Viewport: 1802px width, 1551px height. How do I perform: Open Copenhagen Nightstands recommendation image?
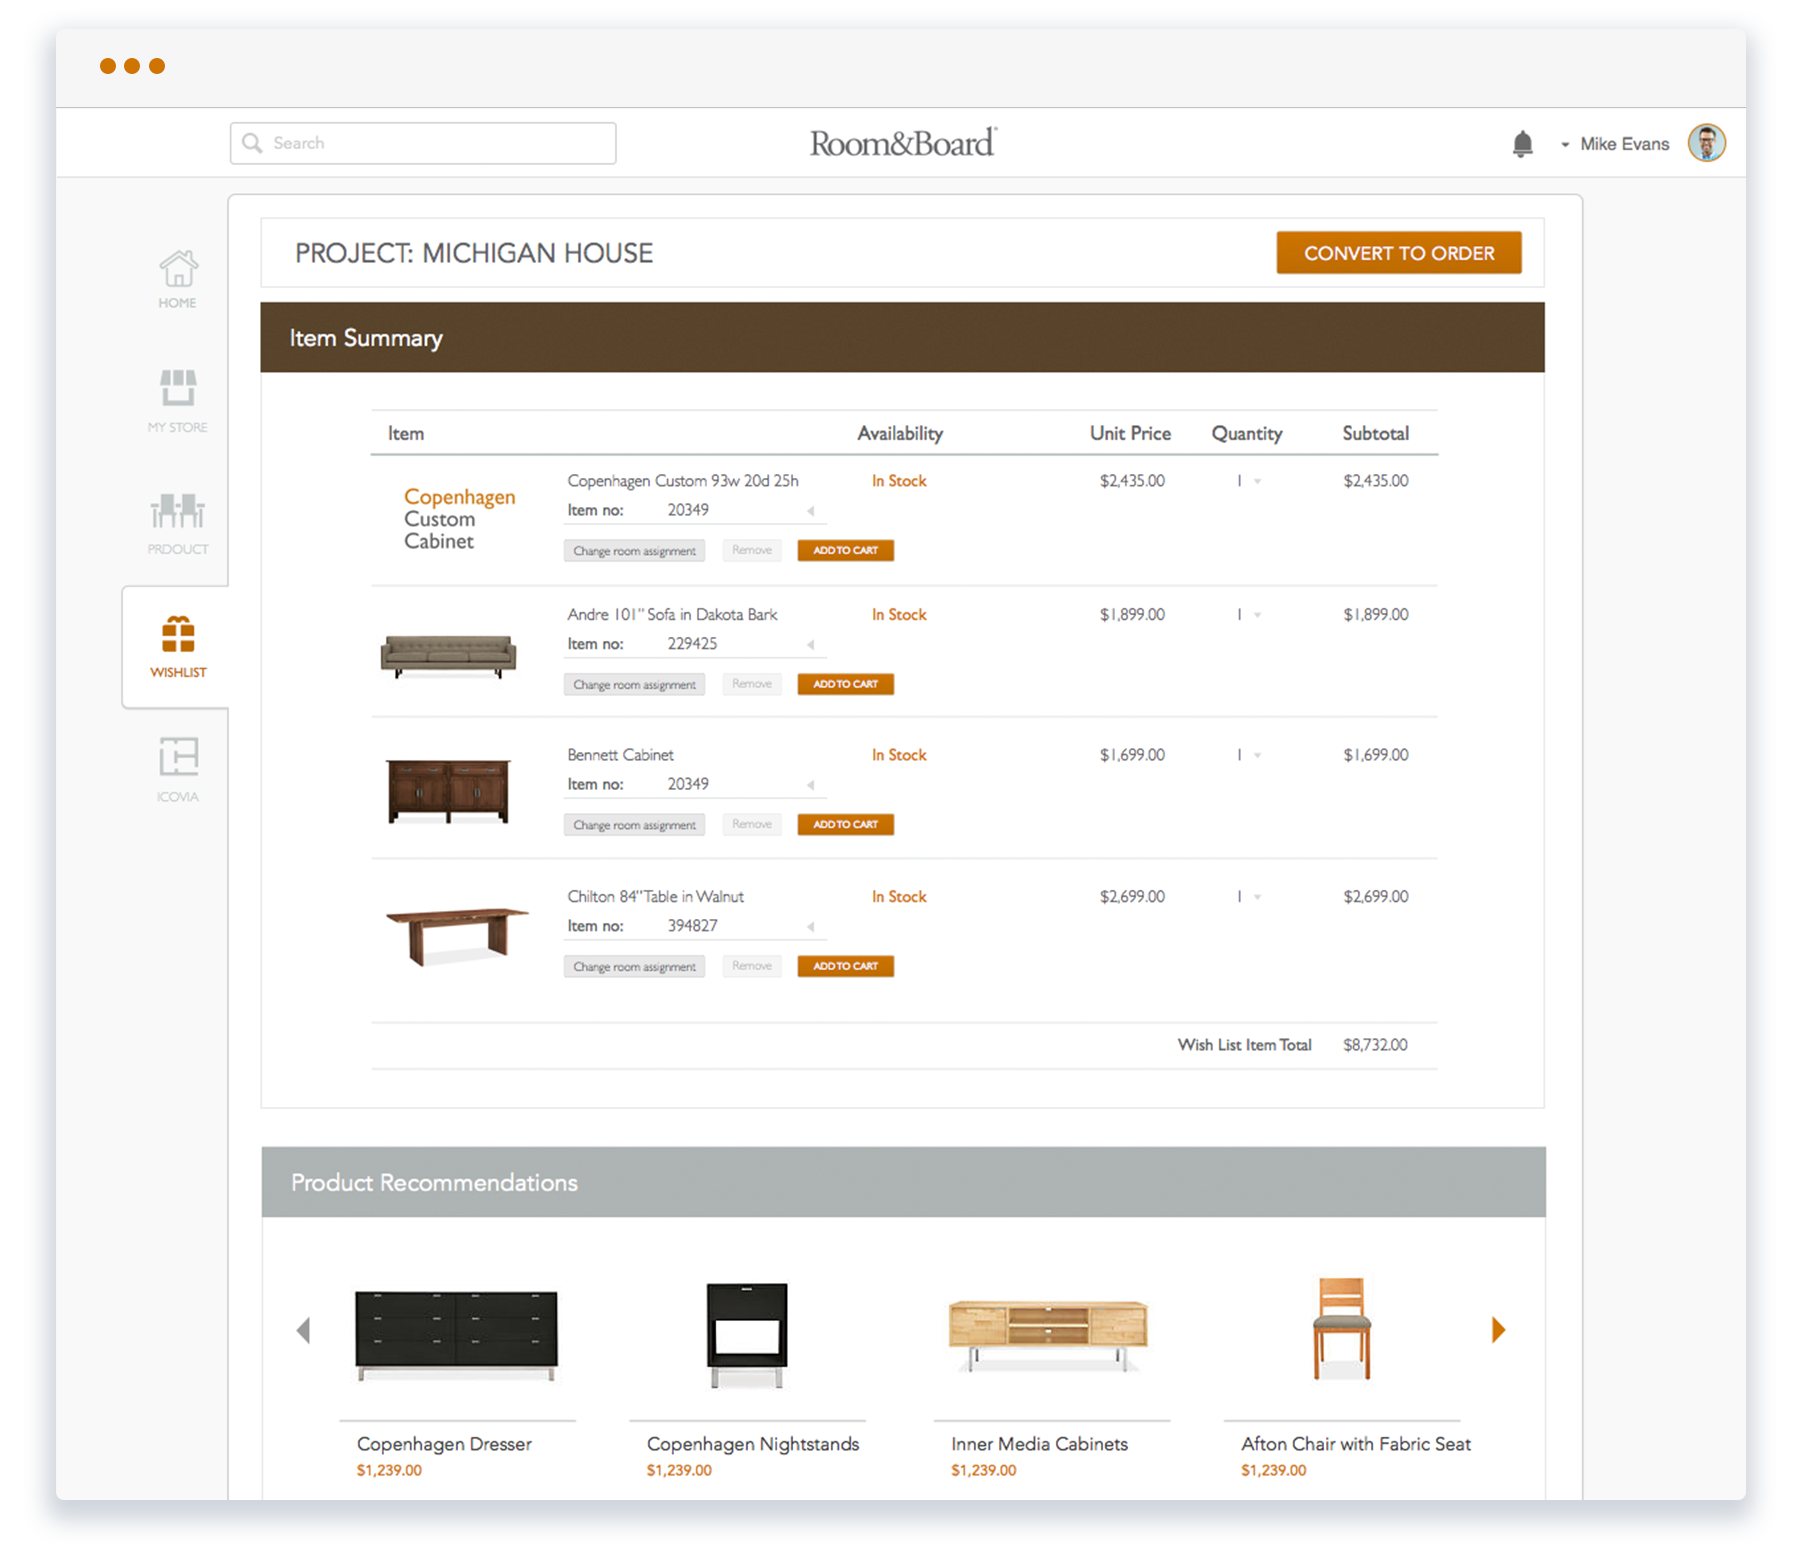(747, 1335)
